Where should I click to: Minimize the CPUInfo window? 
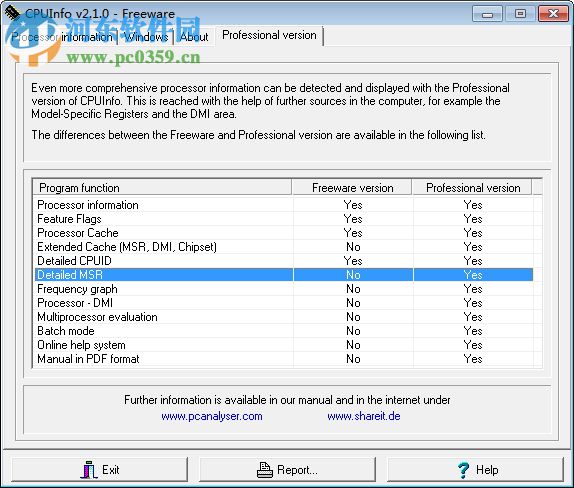[x=487, y=14]
